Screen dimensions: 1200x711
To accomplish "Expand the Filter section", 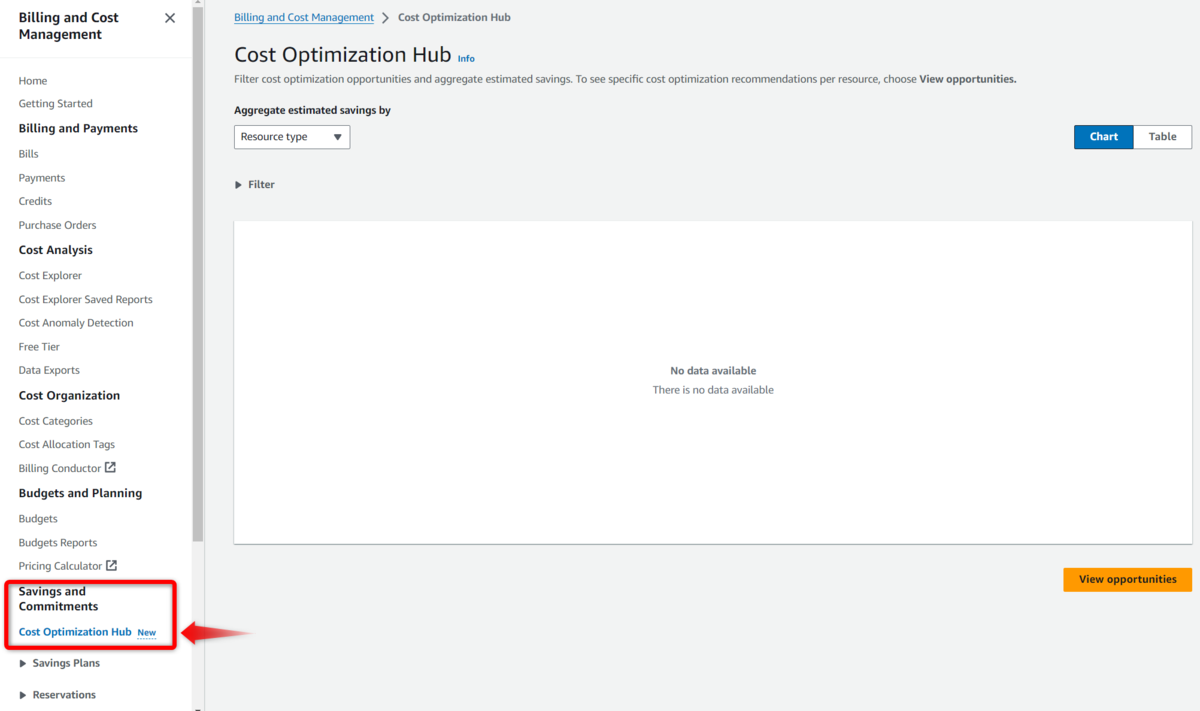I will [x=254, y=185].
